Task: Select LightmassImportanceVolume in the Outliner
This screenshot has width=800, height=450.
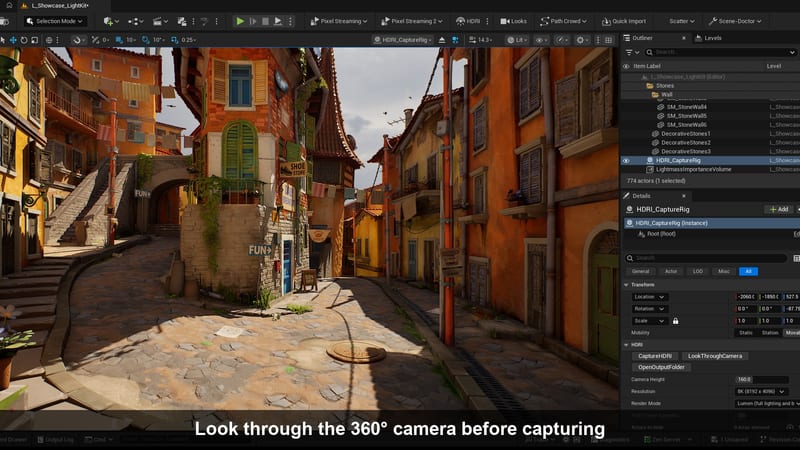Action: point(693,169)
